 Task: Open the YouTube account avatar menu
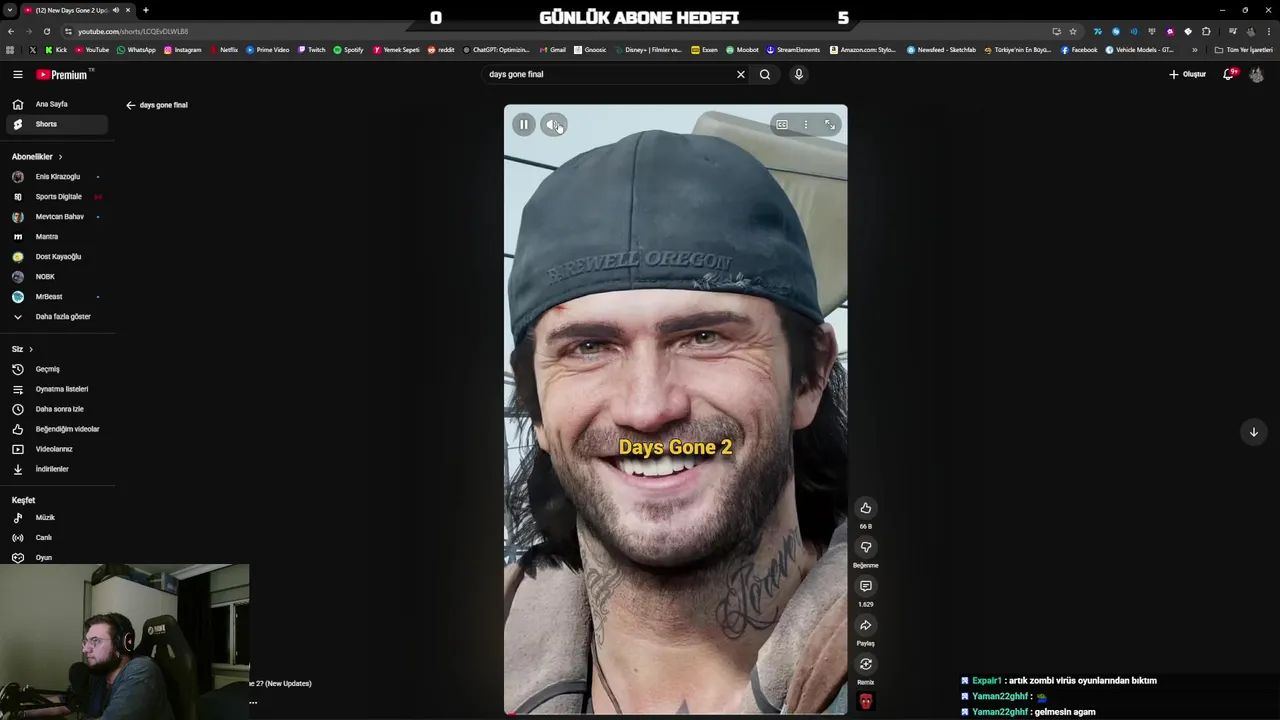1257,74
